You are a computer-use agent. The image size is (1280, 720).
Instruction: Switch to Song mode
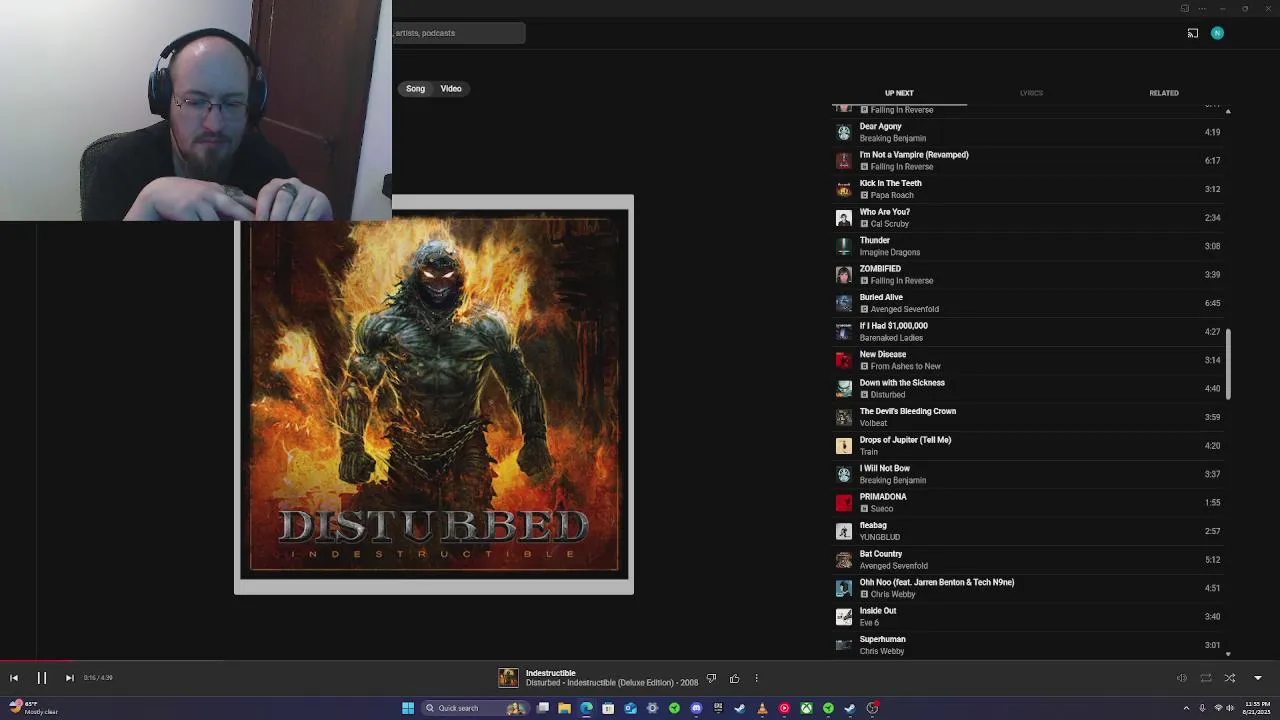click(415, 89)
